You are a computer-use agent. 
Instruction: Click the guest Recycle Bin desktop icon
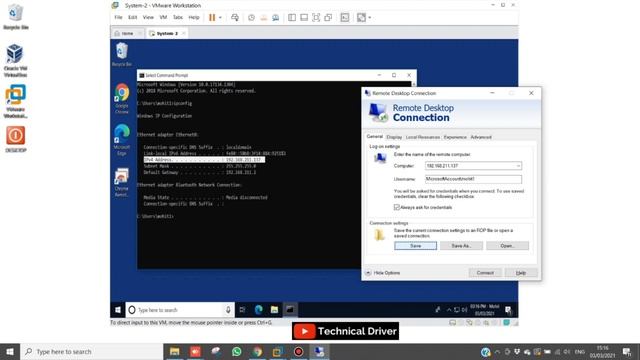tap(122, 55)
